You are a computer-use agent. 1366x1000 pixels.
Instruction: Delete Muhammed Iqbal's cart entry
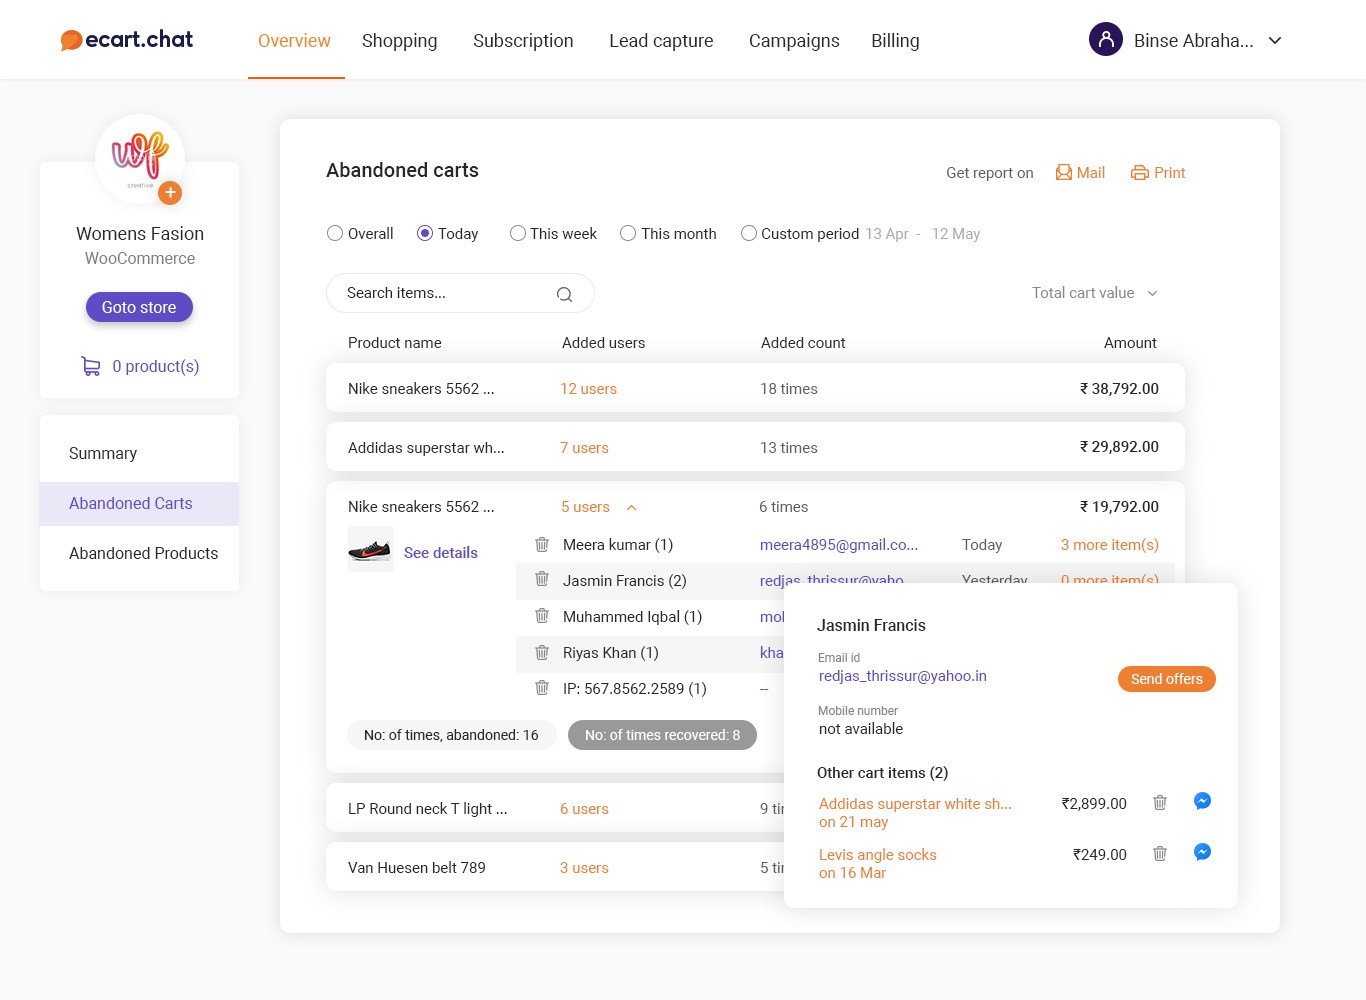click(x=542, y=616)
